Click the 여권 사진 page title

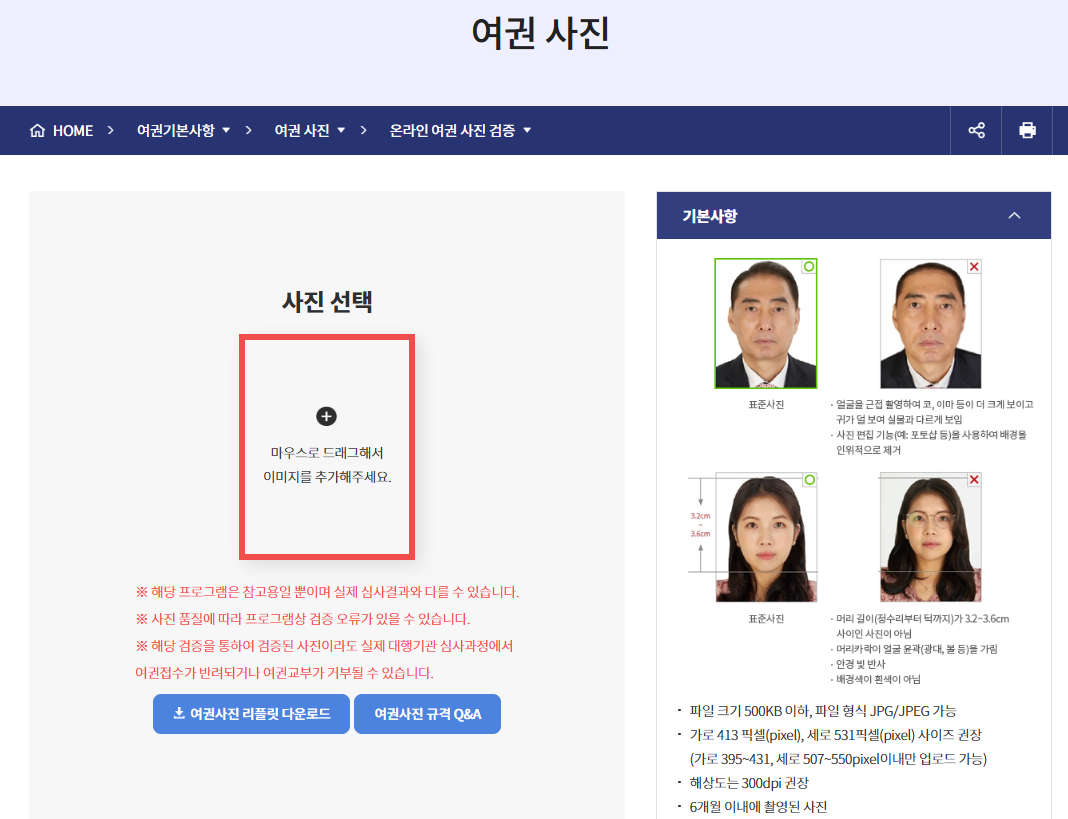(x=540, y=33)
